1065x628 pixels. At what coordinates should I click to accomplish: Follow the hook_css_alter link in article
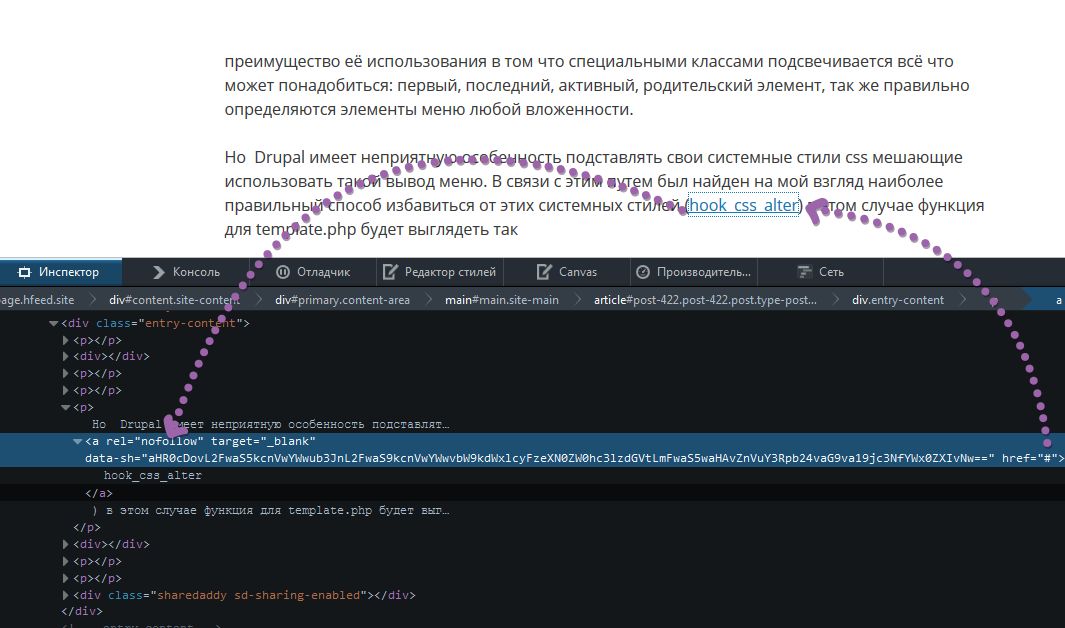point(744,205)
